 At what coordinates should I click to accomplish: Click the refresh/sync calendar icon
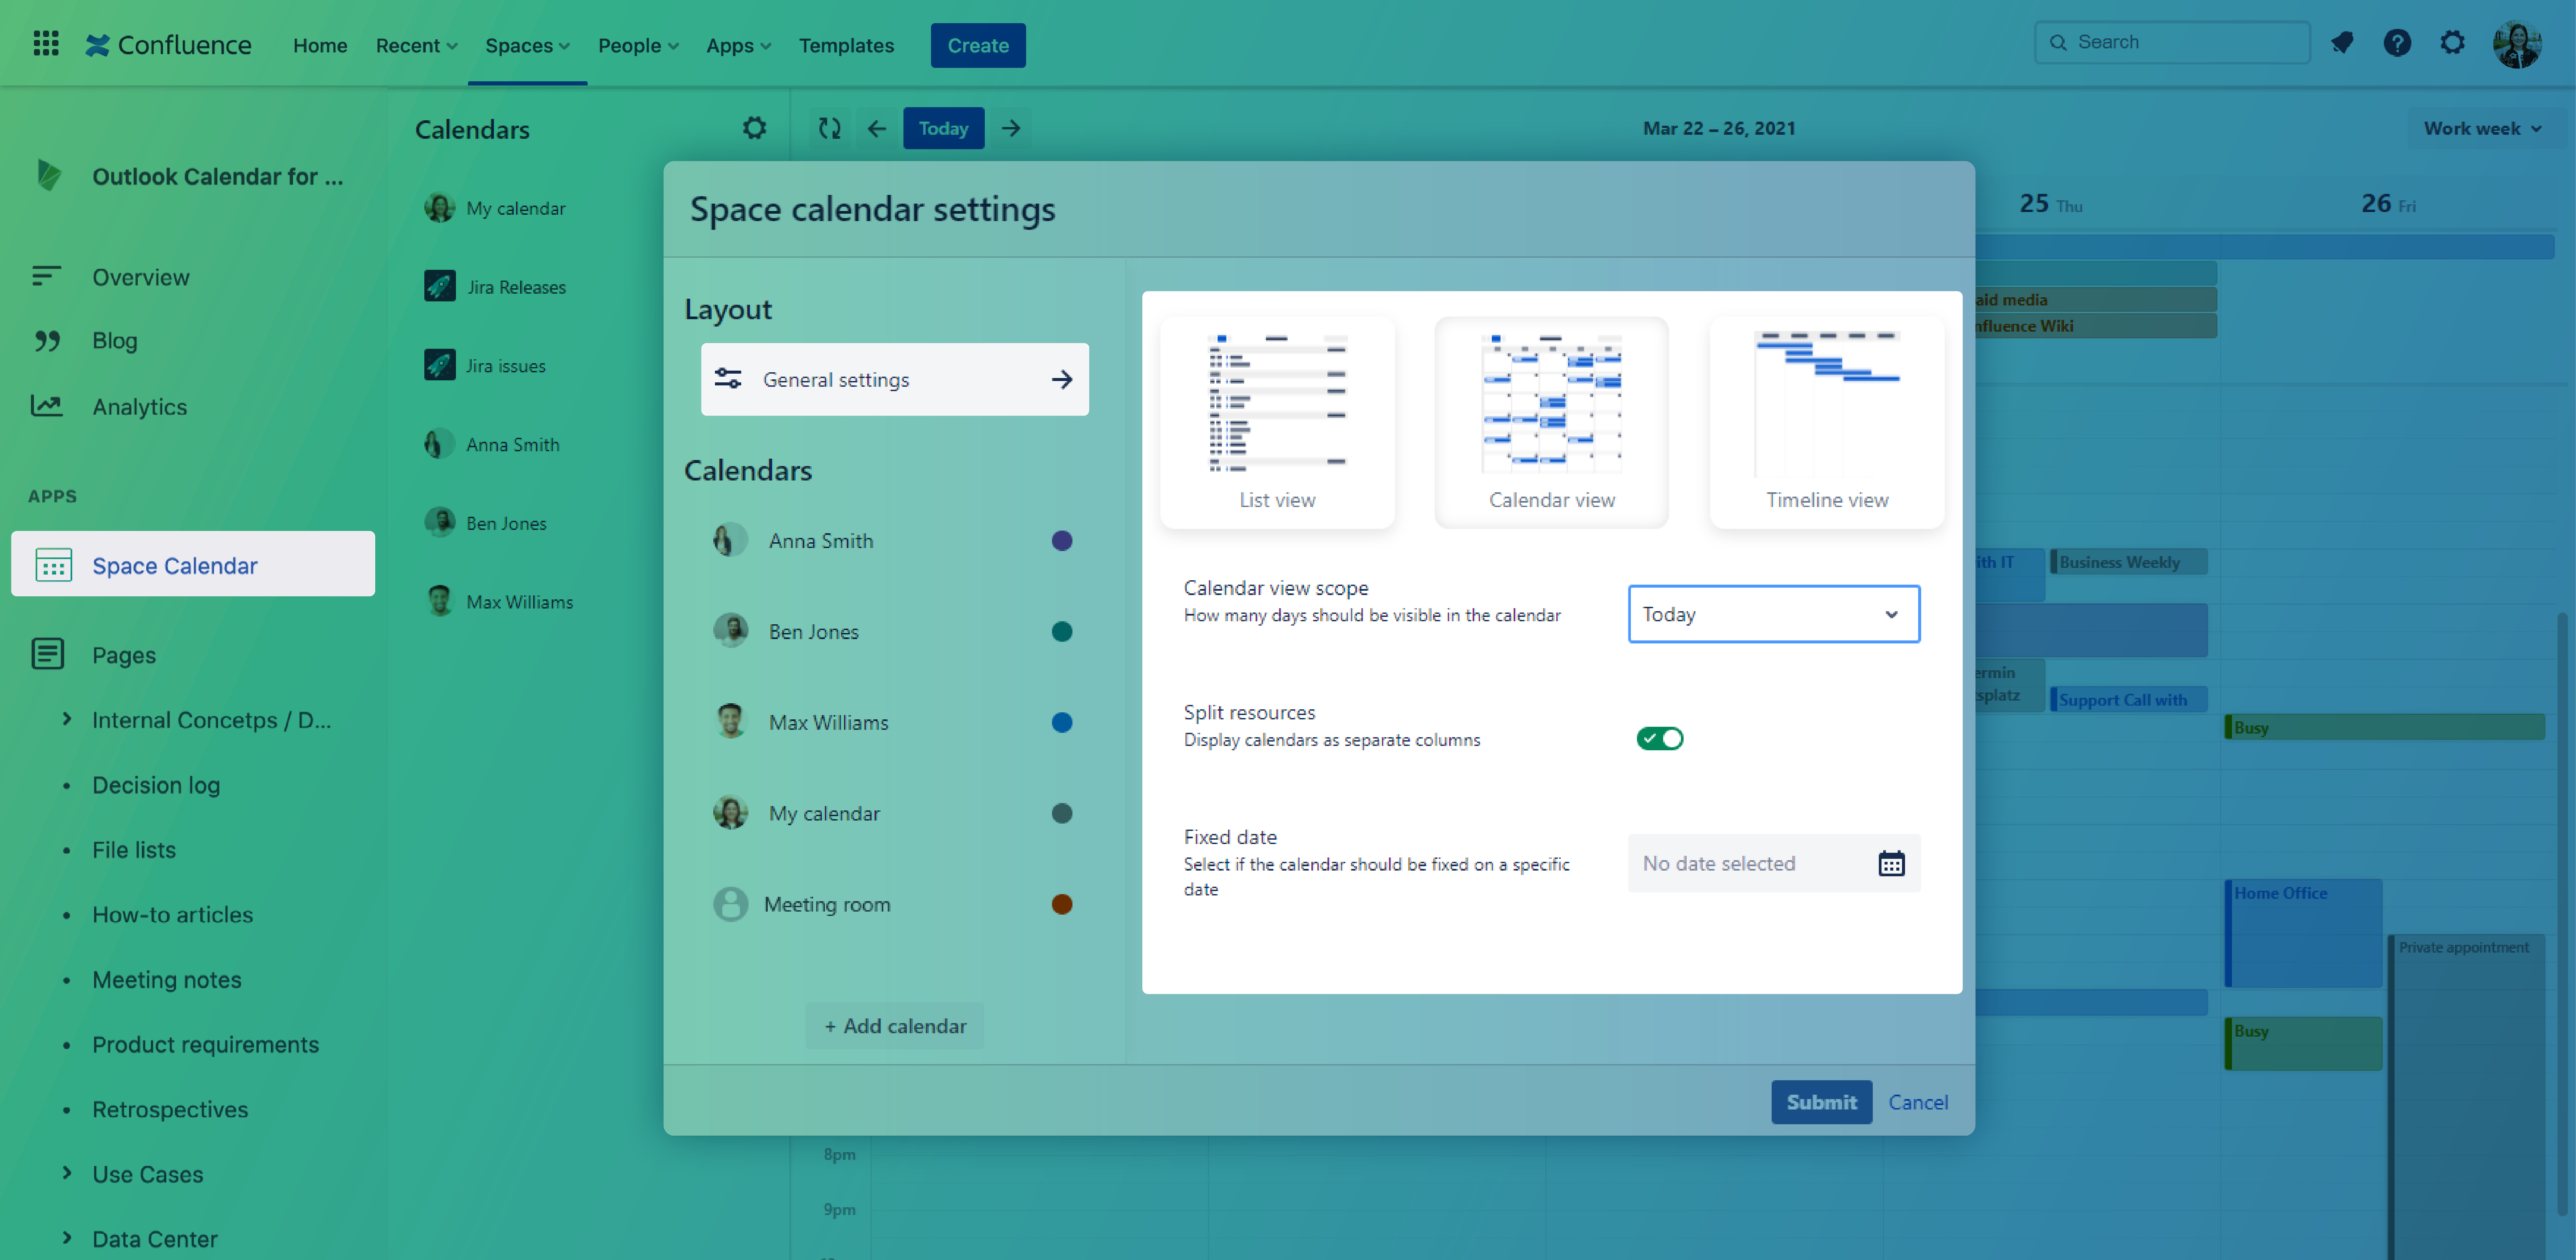point(829,128)
